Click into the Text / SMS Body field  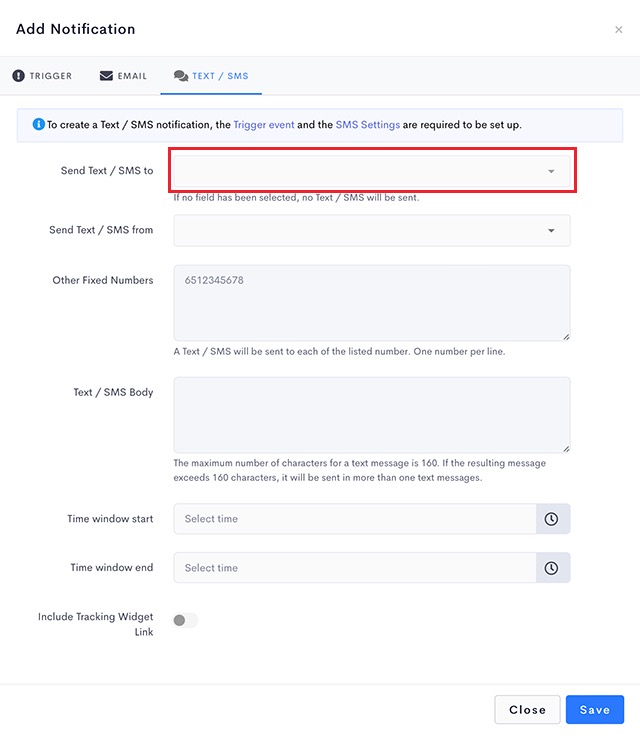pos(371,414)
